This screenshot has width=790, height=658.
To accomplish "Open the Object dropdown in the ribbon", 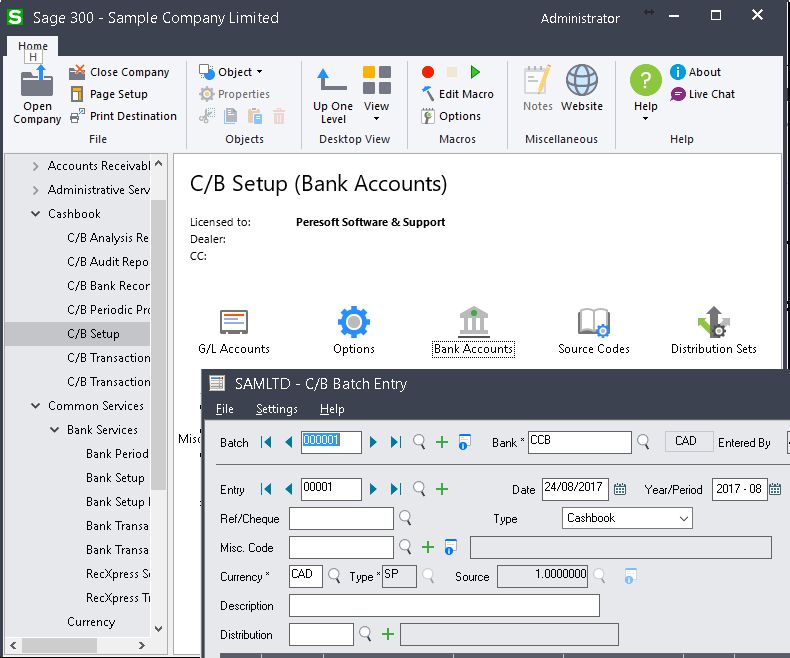I will point(231,72).
